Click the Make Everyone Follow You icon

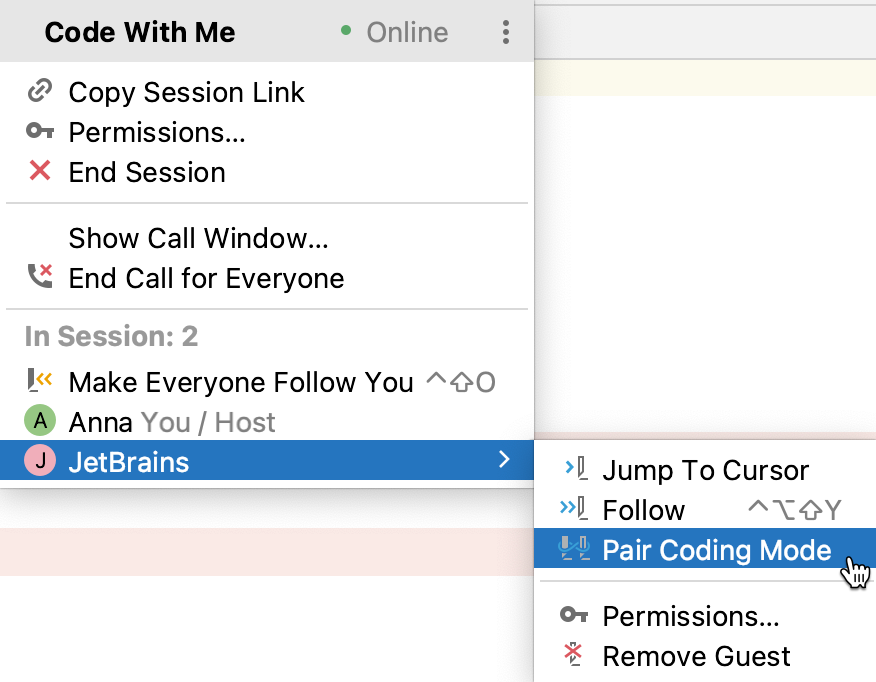[40, 381]
